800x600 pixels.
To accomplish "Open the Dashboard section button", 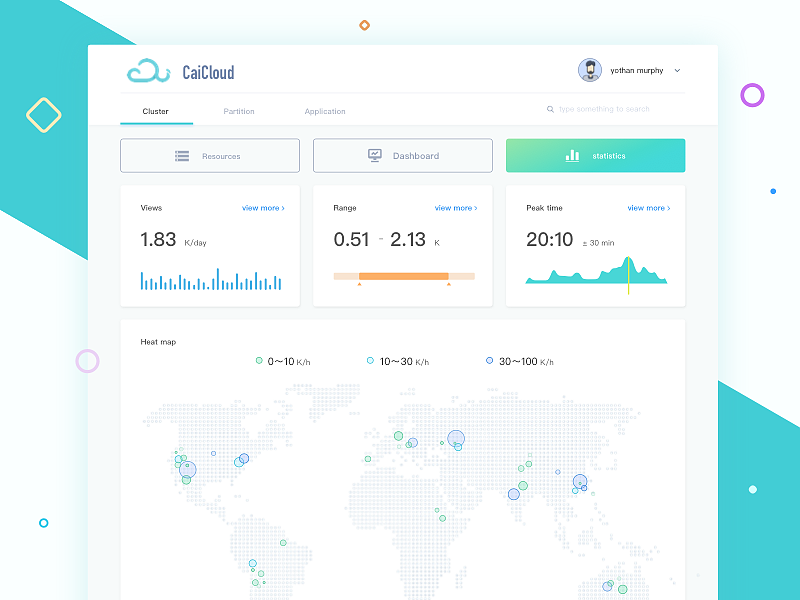I will click(x=403, y=156).
